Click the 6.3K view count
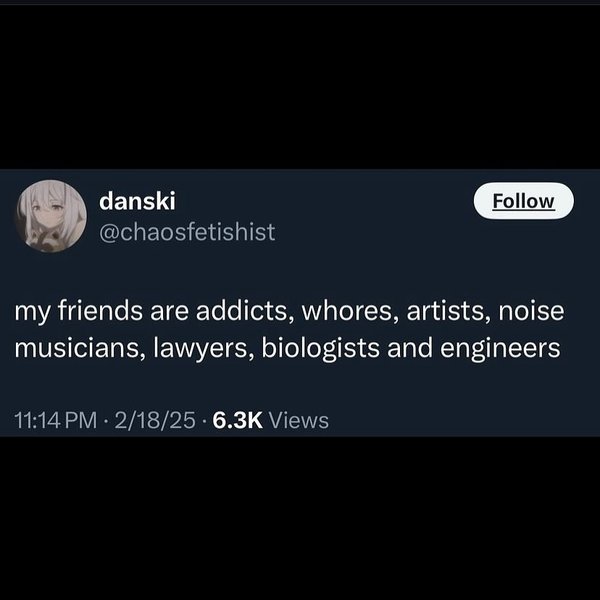Viewport: 600px width, 600px height. (238, 420)
